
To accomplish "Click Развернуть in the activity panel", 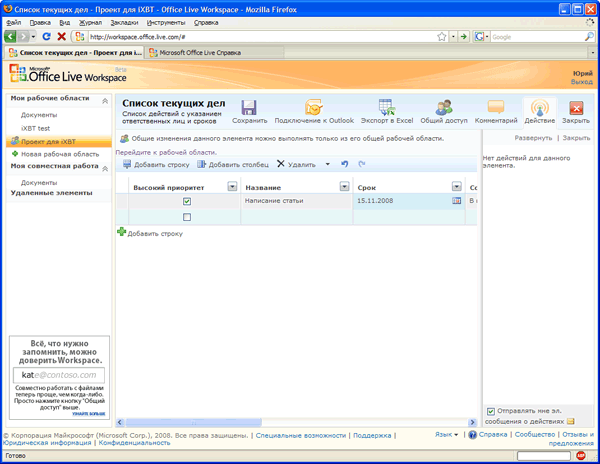I will point(533,138).
